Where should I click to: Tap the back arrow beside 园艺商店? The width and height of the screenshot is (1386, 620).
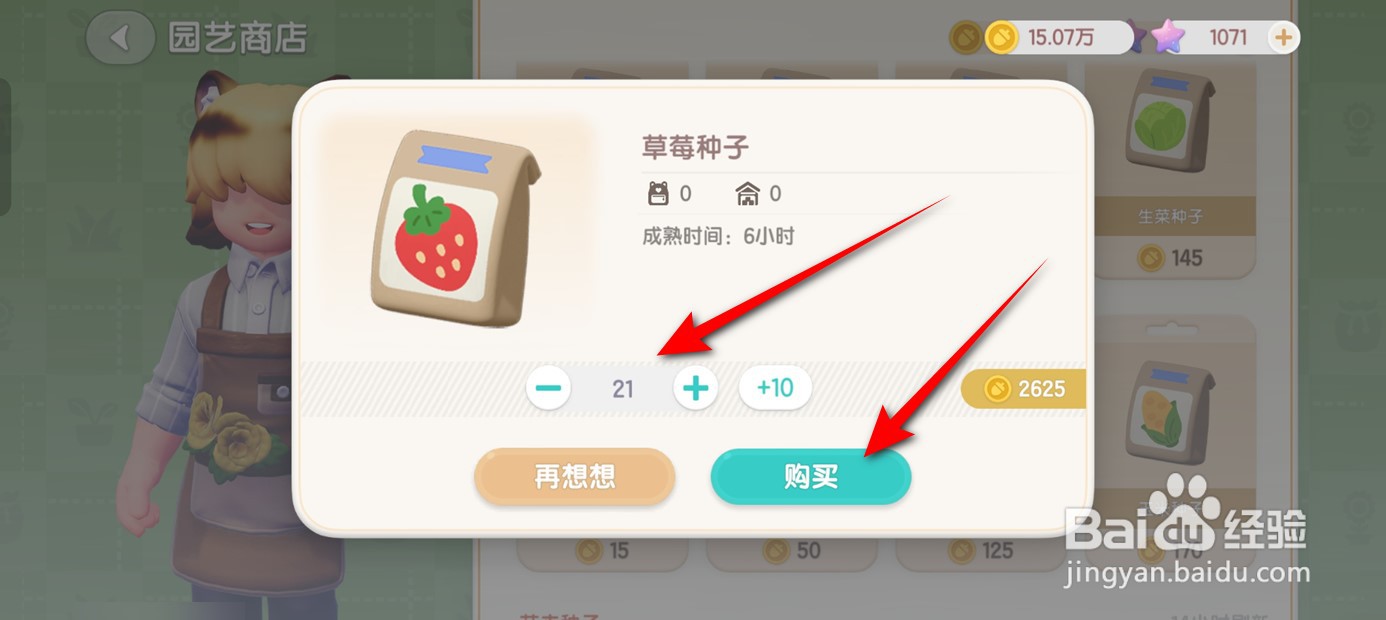(120, 38)
